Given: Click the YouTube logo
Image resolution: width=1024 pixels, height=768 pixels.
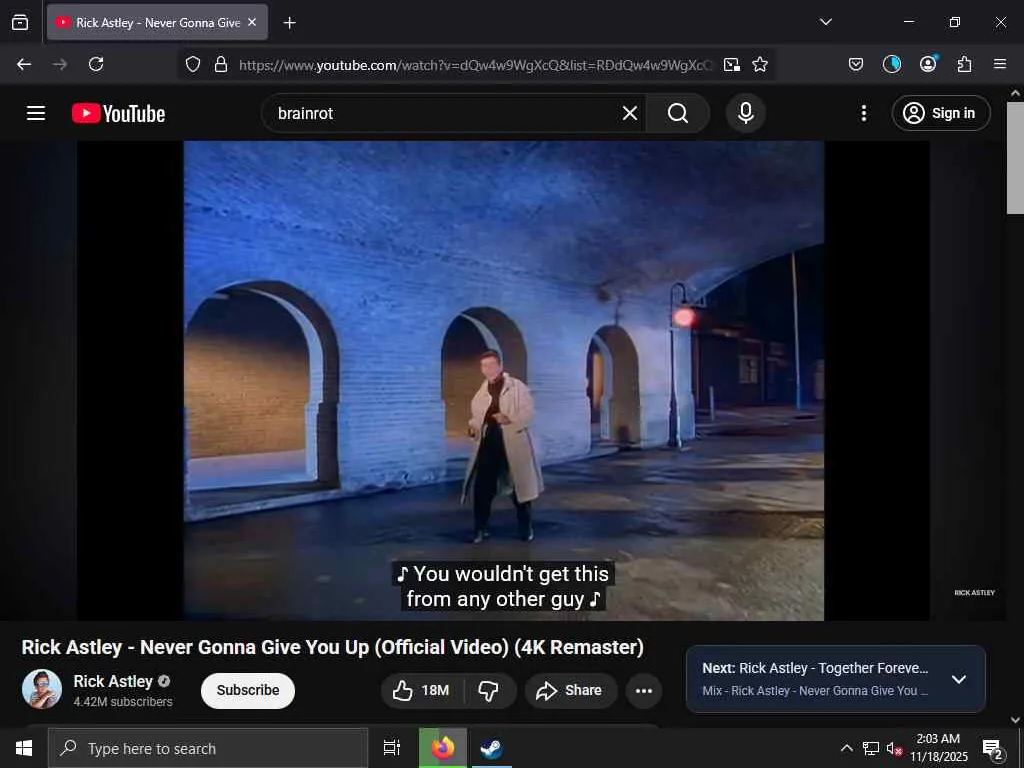Looking at the screenshot, I should [x=118, y=114].
